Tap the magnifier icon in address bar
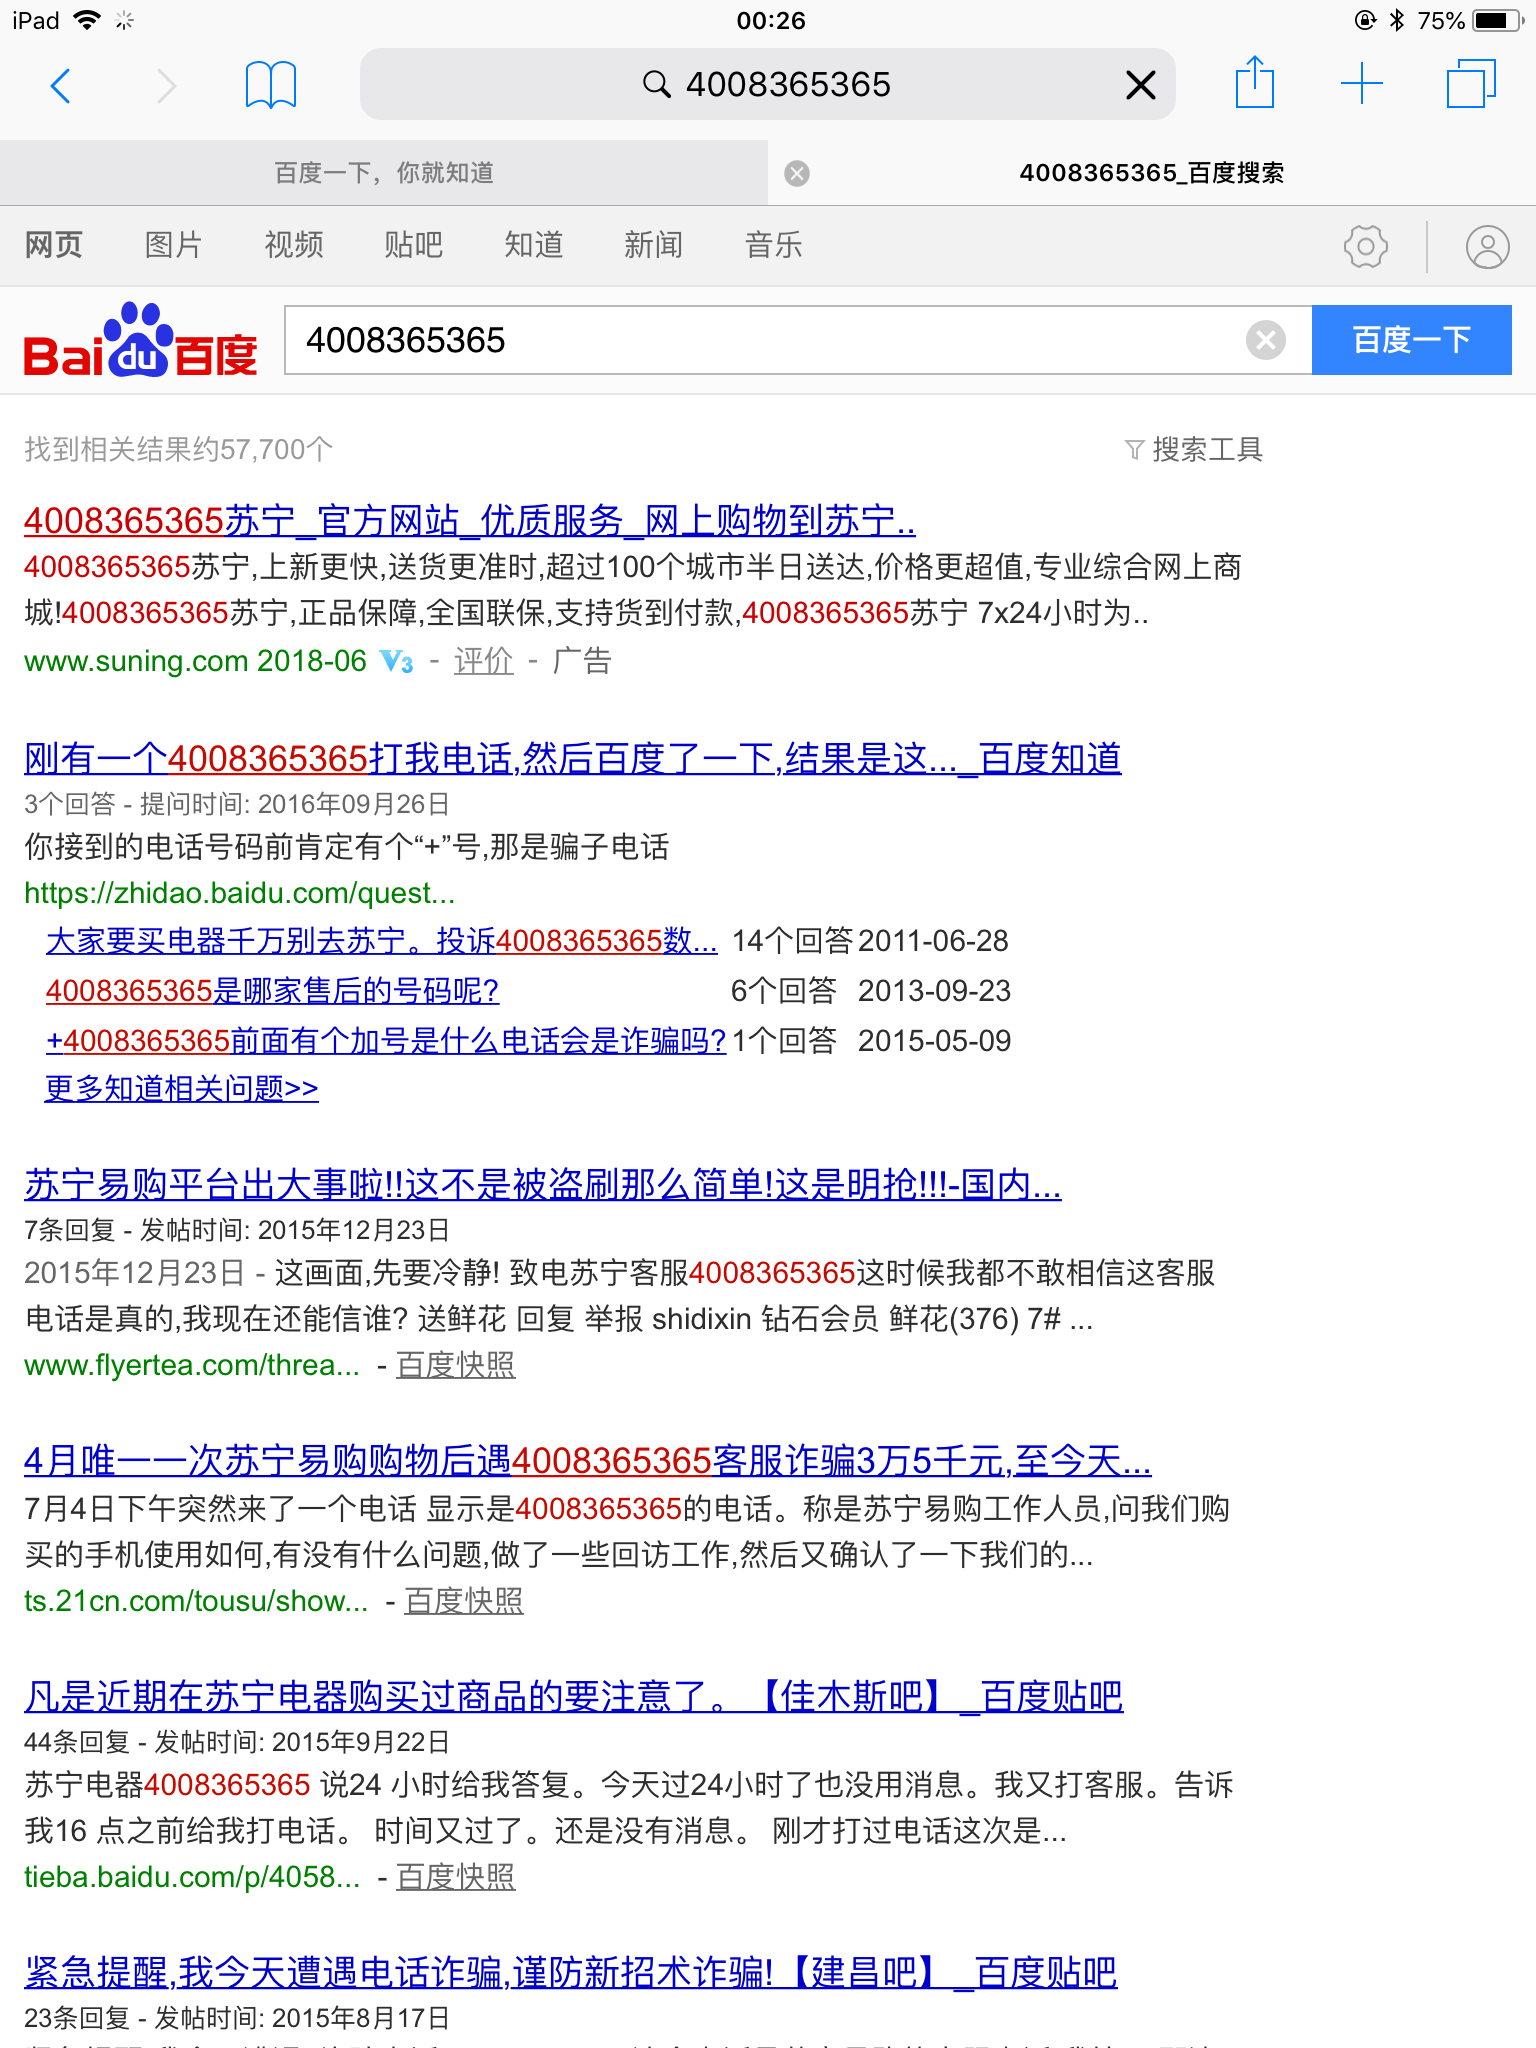This screenshot has height=2048, width=1536. point(656,85)
